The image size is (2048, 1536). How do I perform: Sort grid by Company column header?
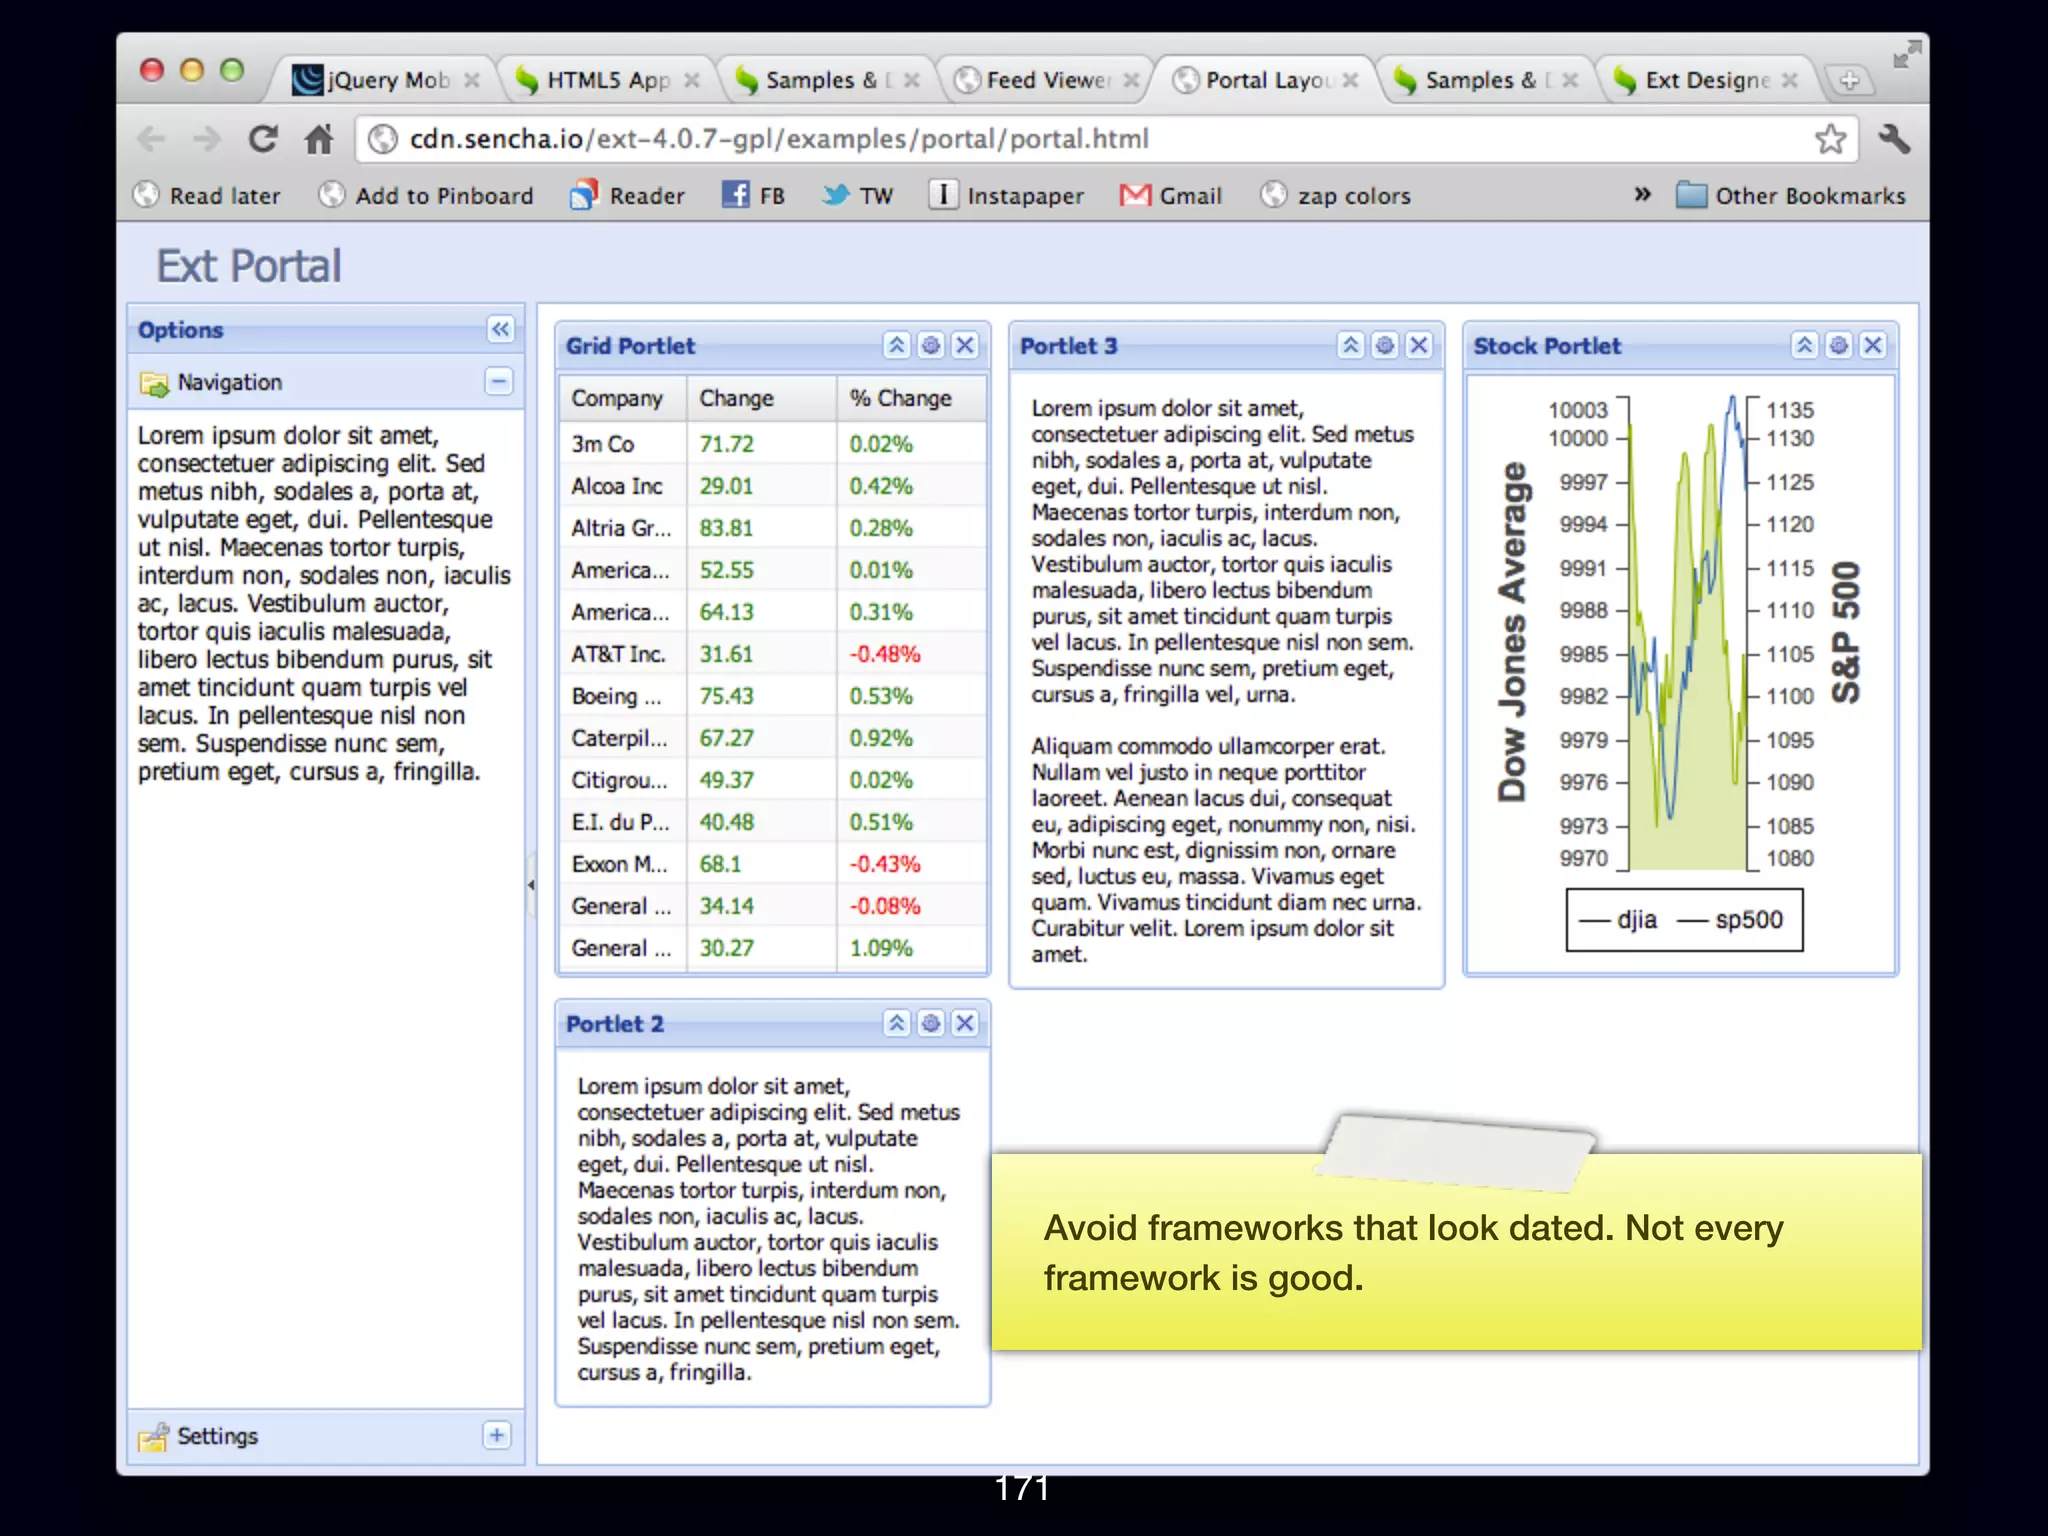623,398
